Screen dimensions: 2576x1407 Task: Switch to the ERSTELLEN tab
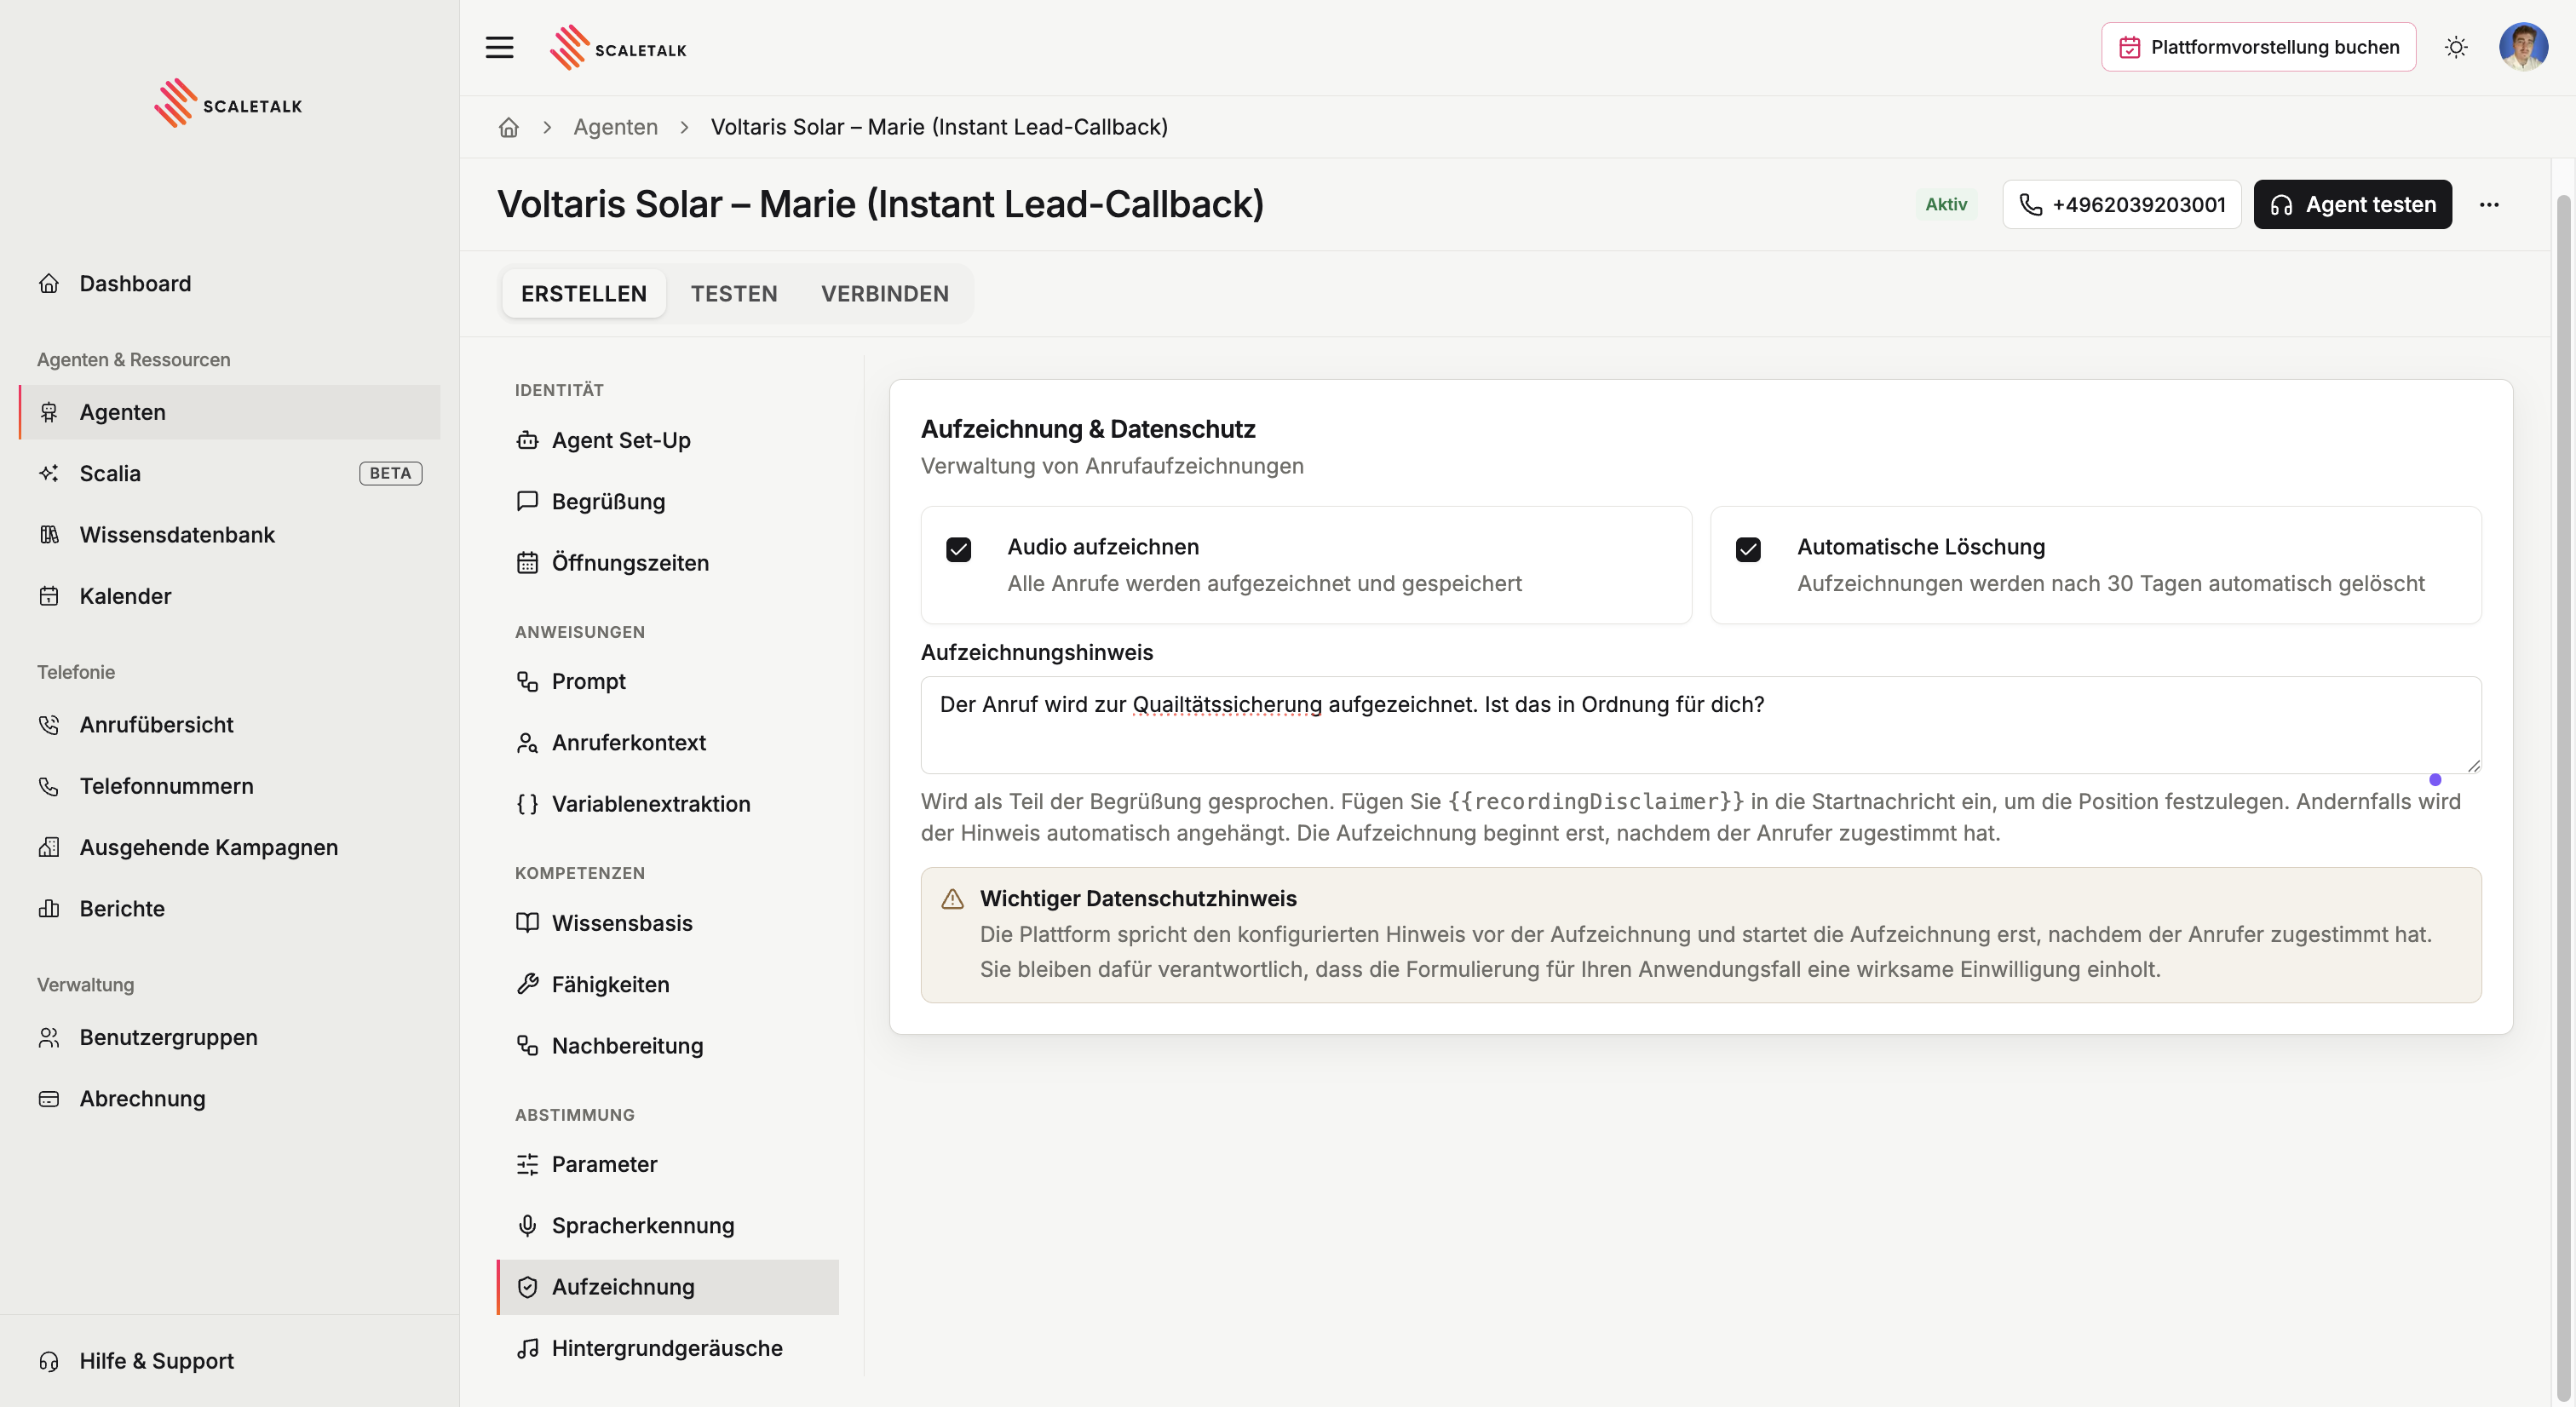click(584, 294)
